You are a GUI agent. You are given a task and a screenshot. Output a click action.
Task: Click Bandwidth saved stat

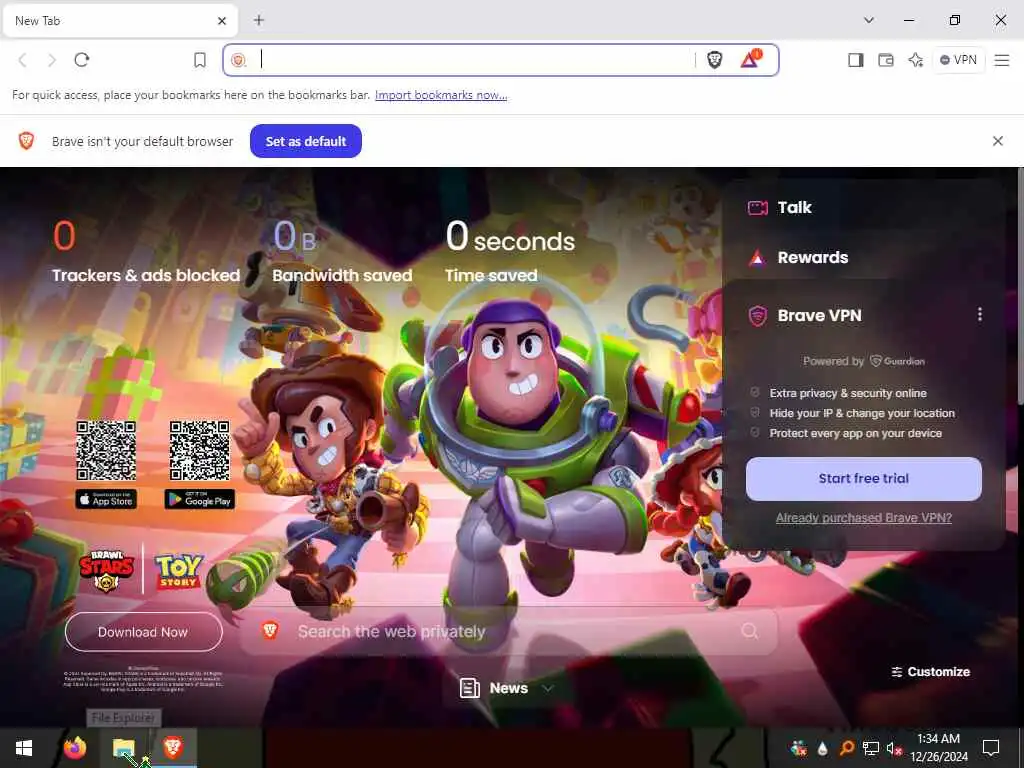pos(342,251)
